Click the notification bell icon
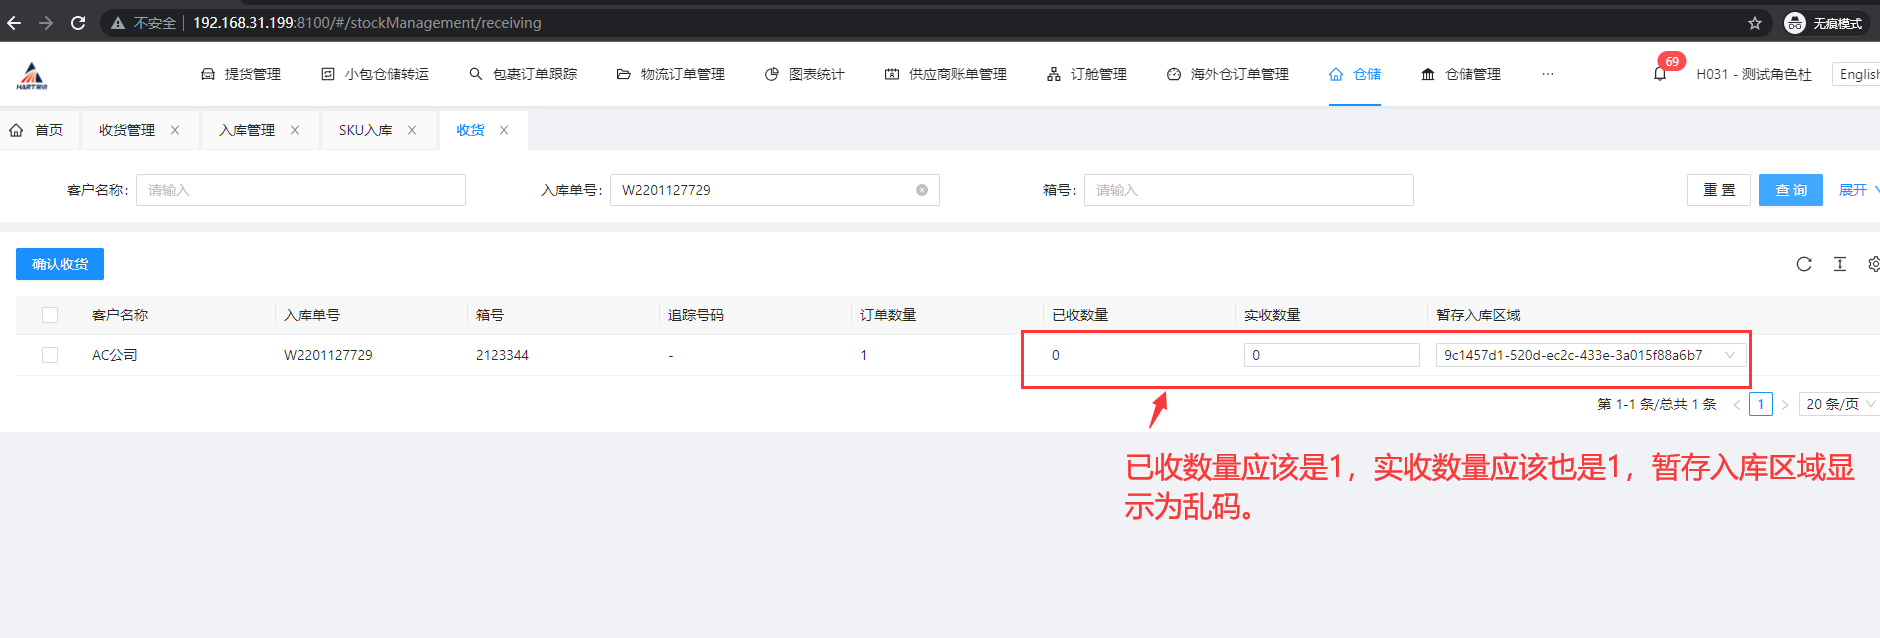Image resolution: width=1880 pixels, height=638 pixels. click(x=1660, y=74)
